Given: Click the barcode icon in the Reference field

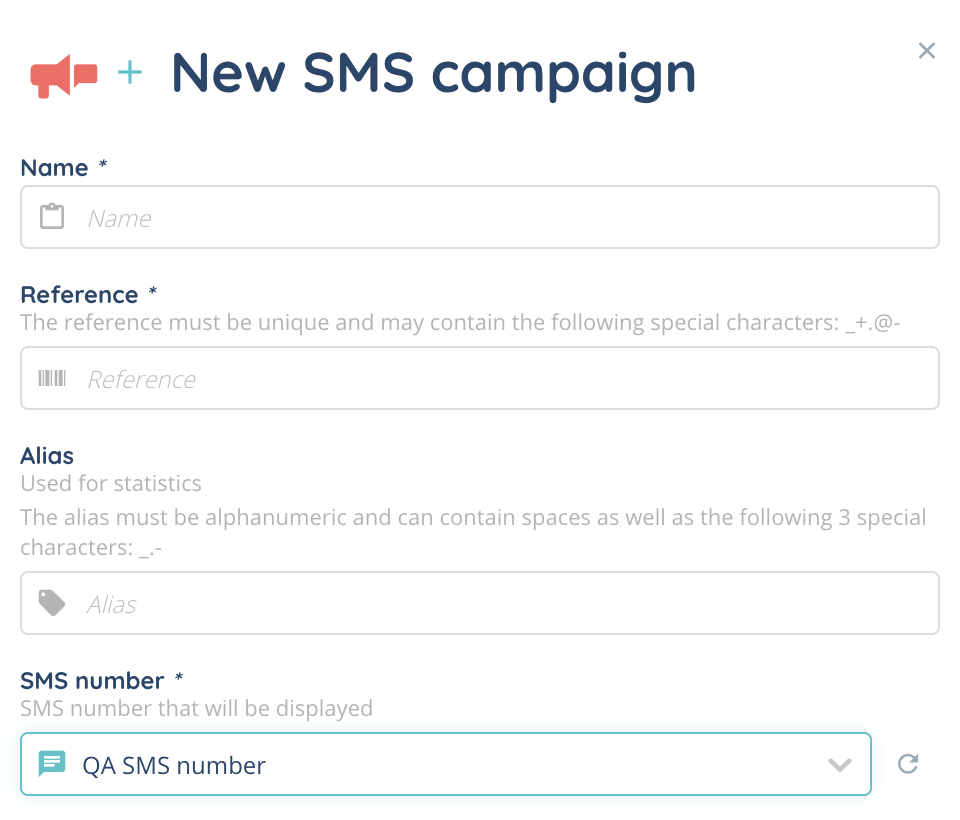Looking at the screenshot, I should (52, 378).
